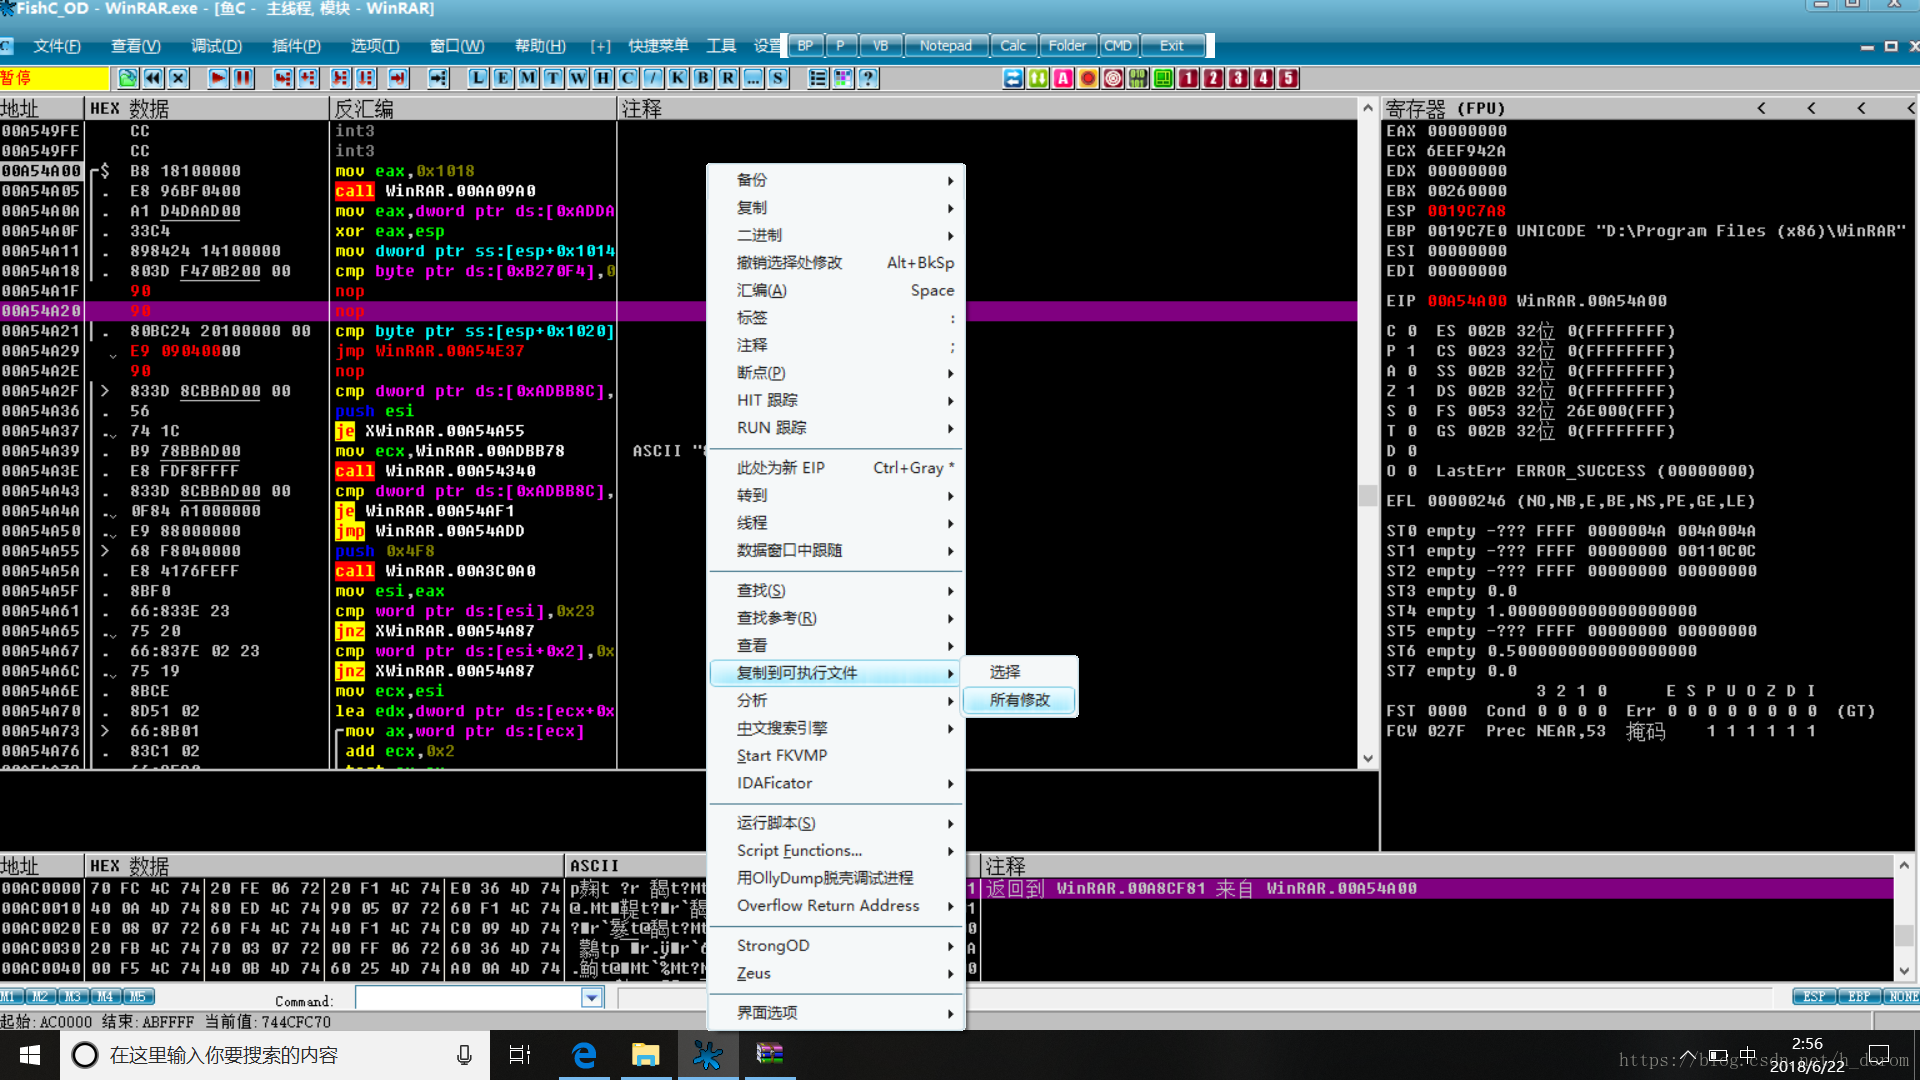Image resolution: width=1920 pixels, height=1080 pixels.
Task: Click the Restart program rewind icon
Action: (x=153, y=78)
